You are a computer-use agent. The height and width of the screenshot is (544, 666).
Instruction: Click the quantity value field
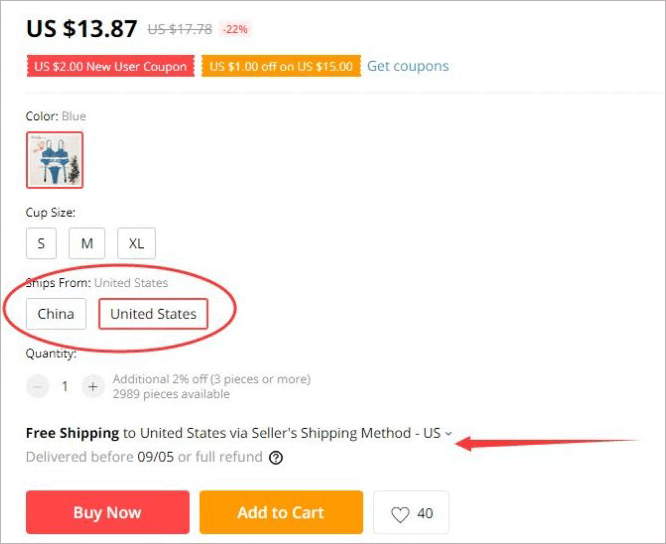(65, 386)
